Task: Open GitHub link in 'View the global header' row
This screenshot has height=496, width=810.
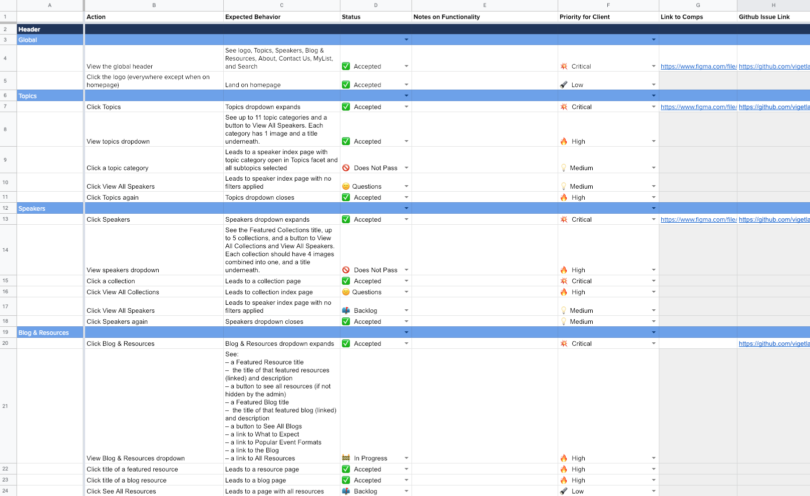Action: click(x=774, y=66)
